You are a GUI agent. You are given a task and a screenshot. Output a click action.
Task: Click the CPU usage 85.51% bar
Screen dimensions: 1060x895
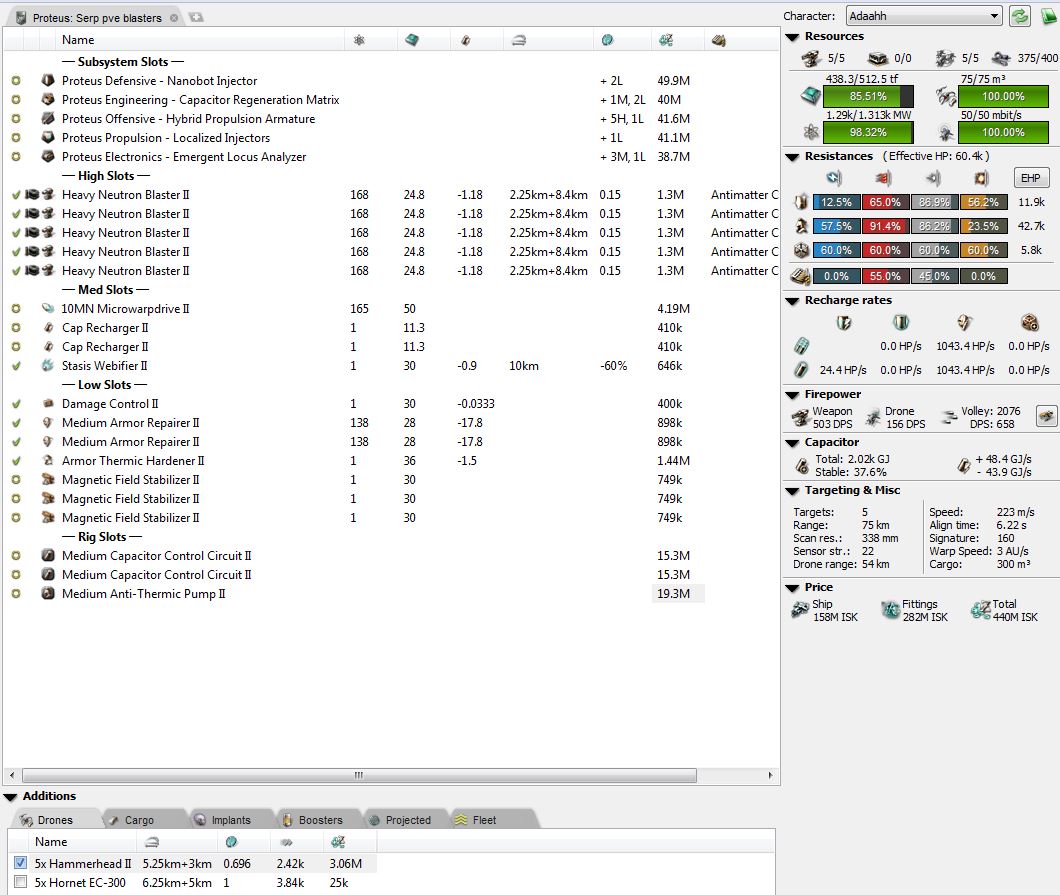tap(868, 96)
